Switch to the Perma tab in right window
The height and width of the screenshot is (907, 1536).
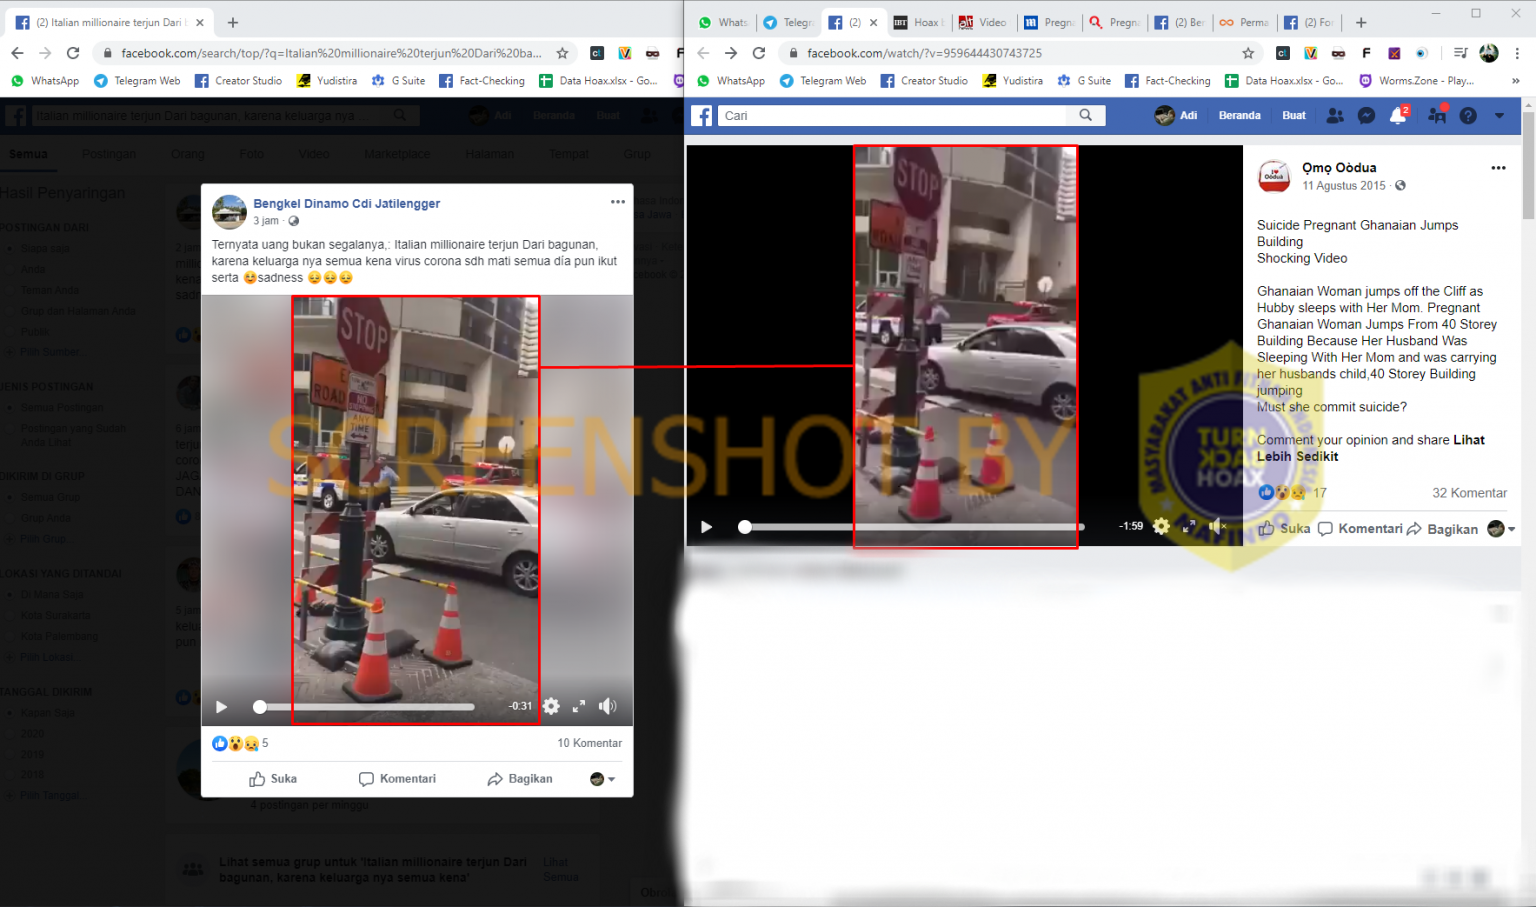pos(1244,22)
